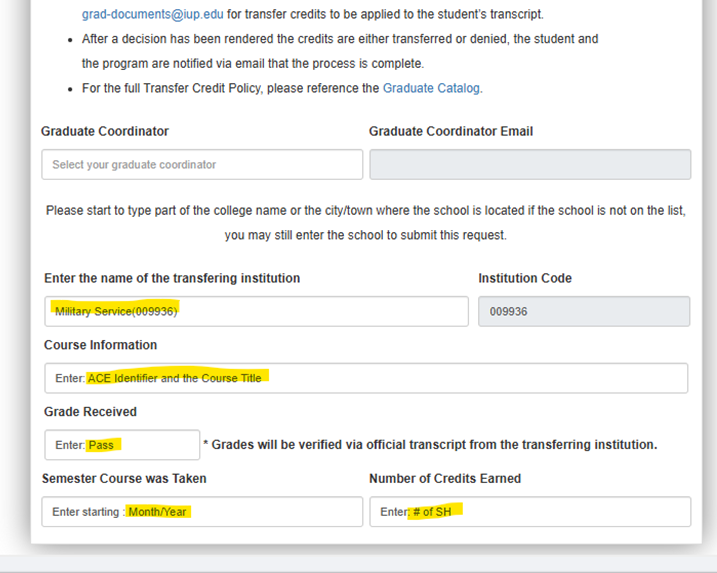The image size is (717, 573).
Task: Click the Semester Course was Taken label
Action: click(124, 478)
